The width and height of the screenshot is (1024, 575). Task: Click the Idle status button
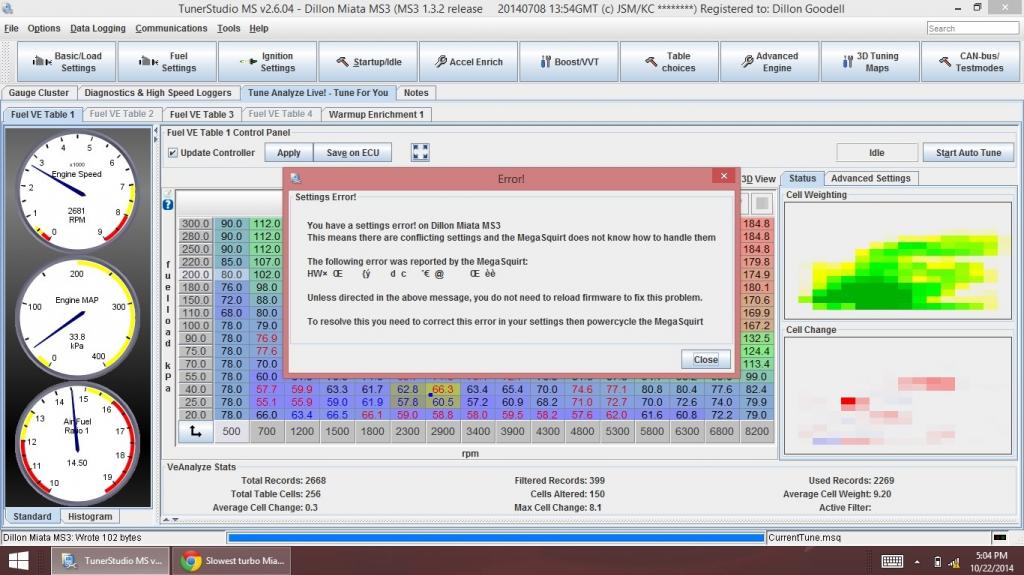point(876,152)
